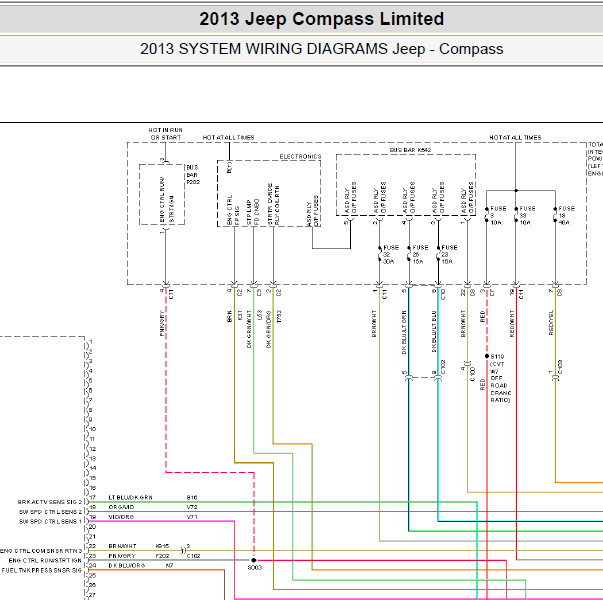Click the 'SW SPD CTRL SENS 2' pin label
This screenshot has height=600, width=603.
(51, 512)
